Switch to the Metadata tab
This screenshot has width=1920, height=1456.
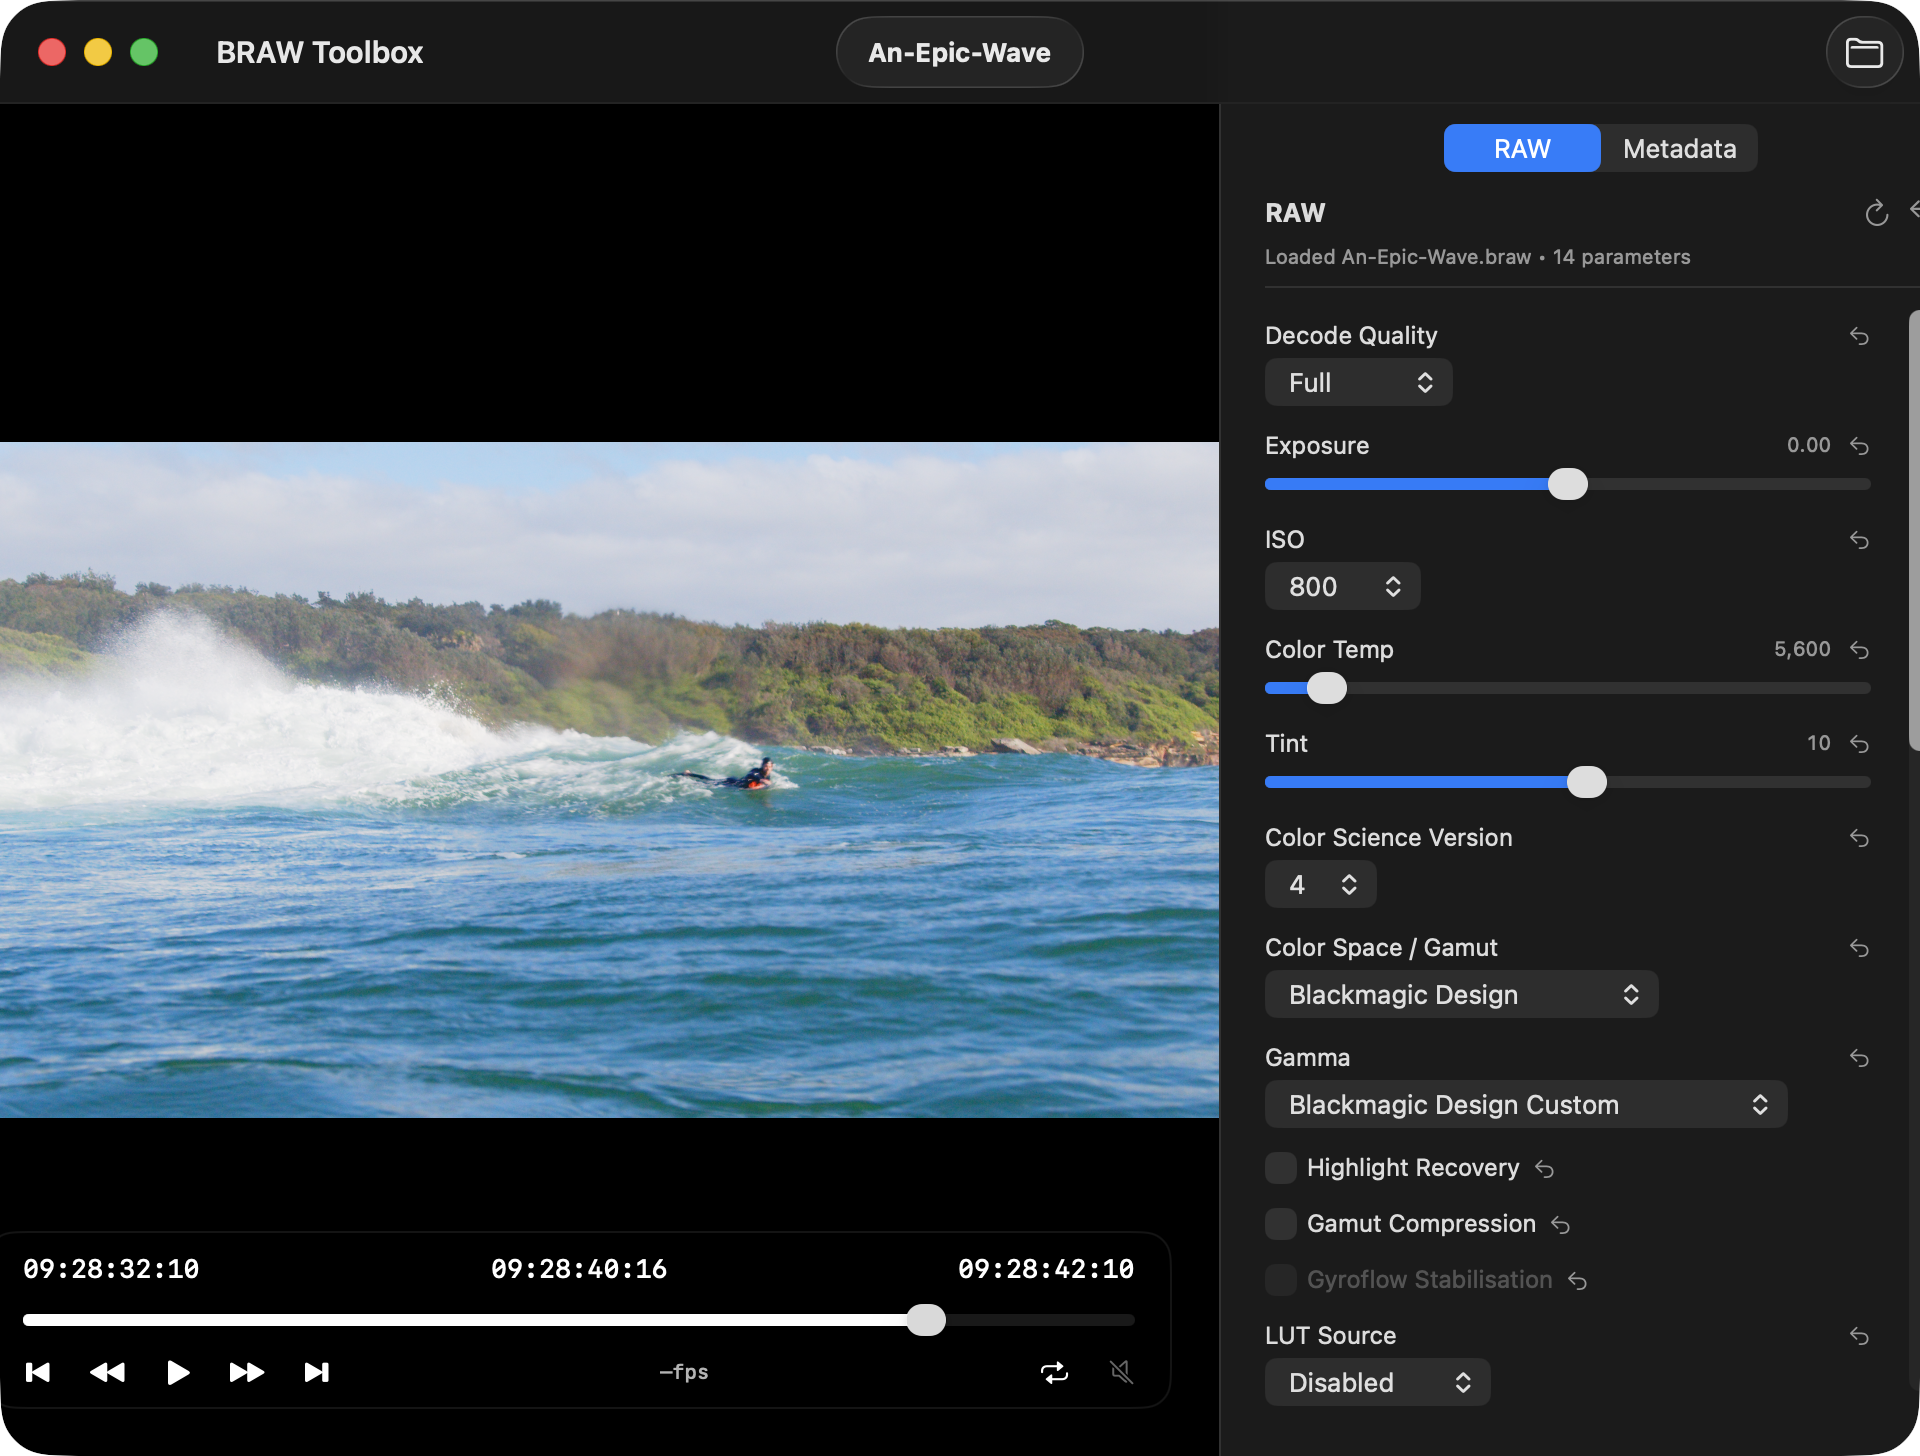pos(1679,149)
